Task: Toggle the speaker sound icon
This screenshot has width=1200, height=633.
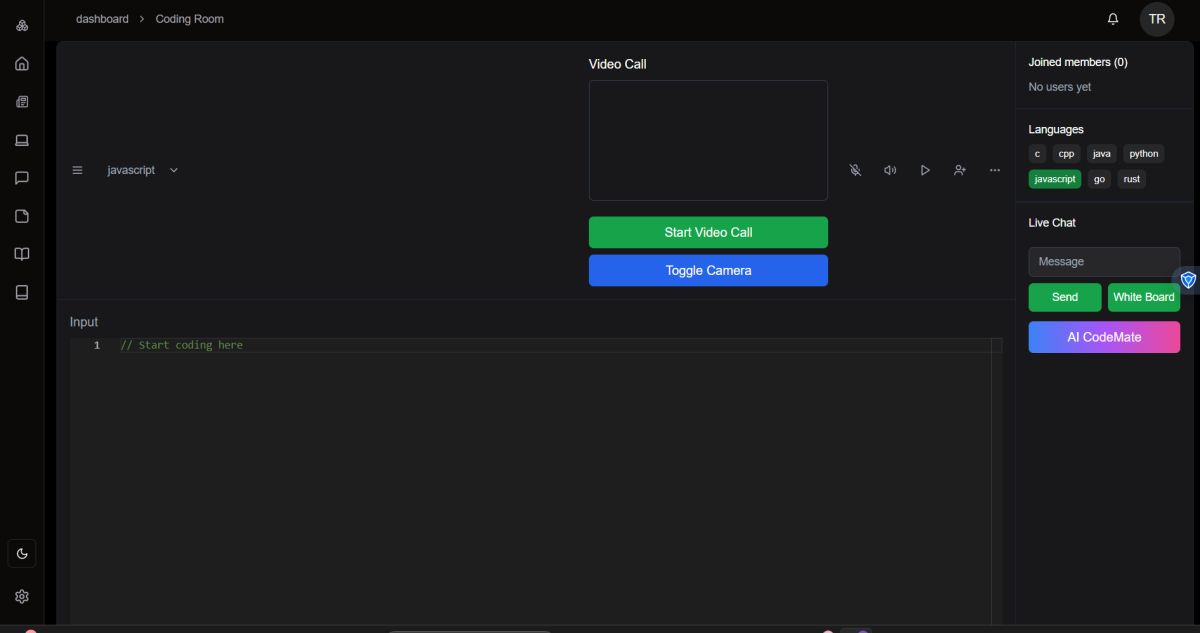Action: (x=890, y=170)
